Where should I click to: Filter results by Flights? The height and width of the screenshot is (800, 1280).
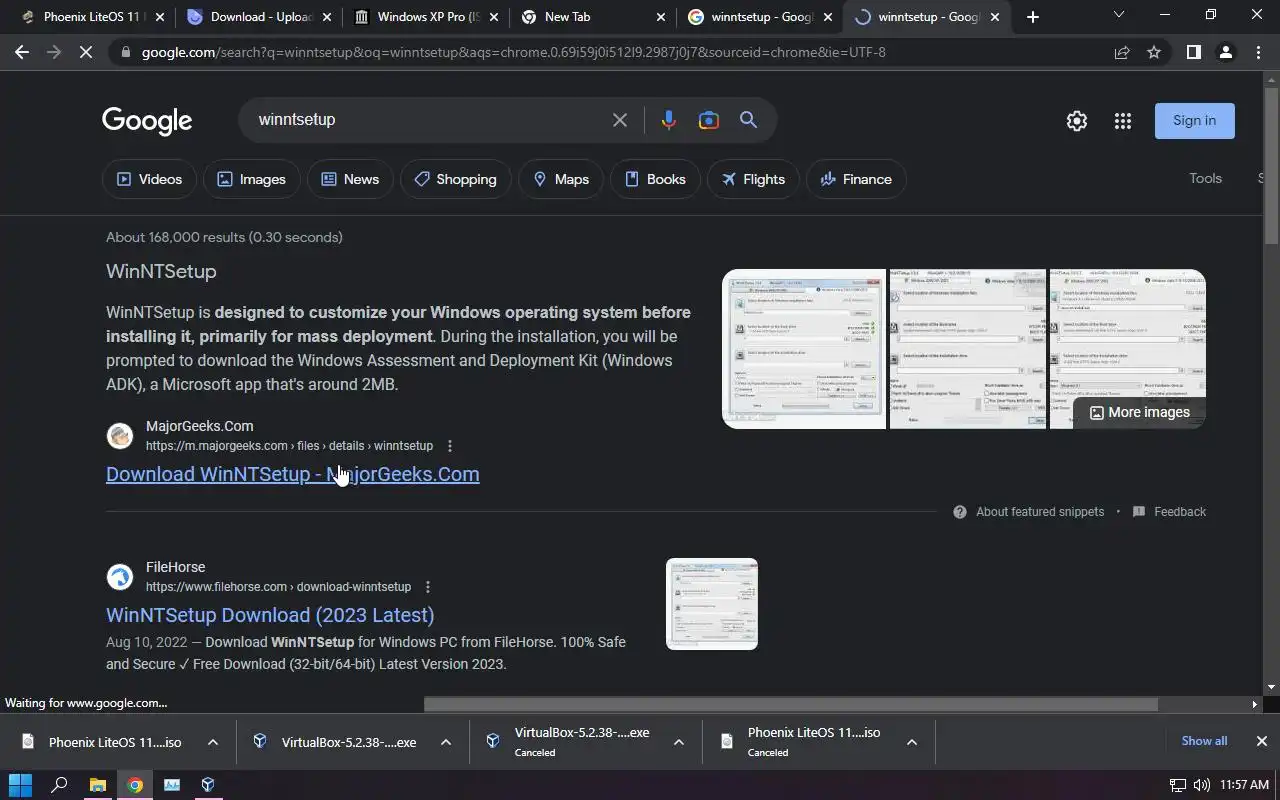click(753, 179)
